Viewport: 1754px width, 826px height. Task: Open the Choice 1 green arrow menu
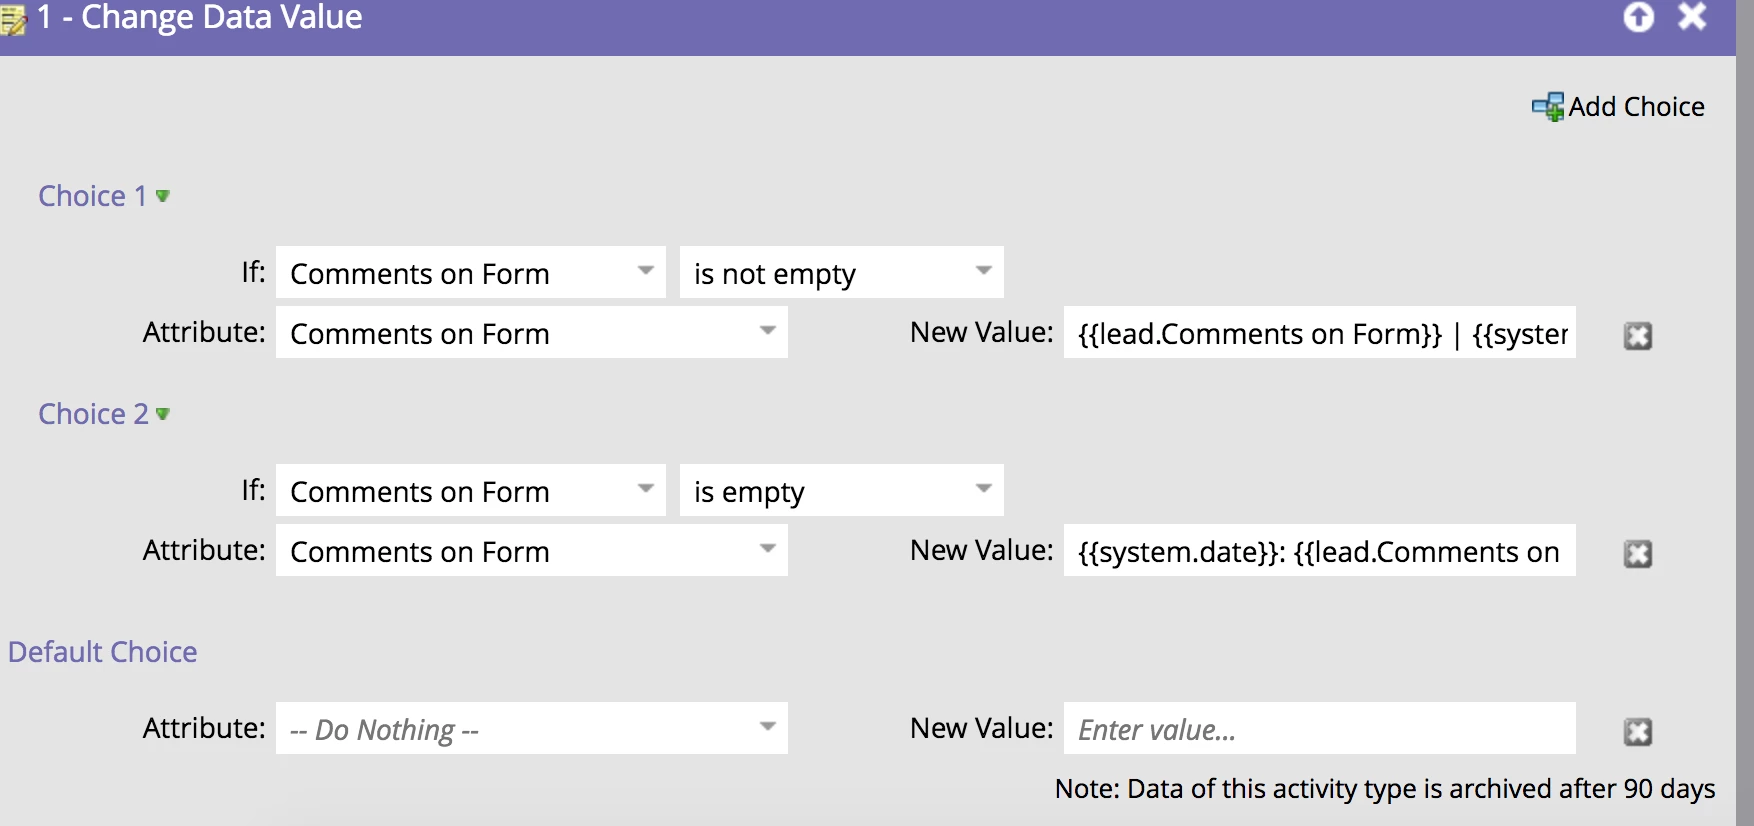tap(163, 196)
